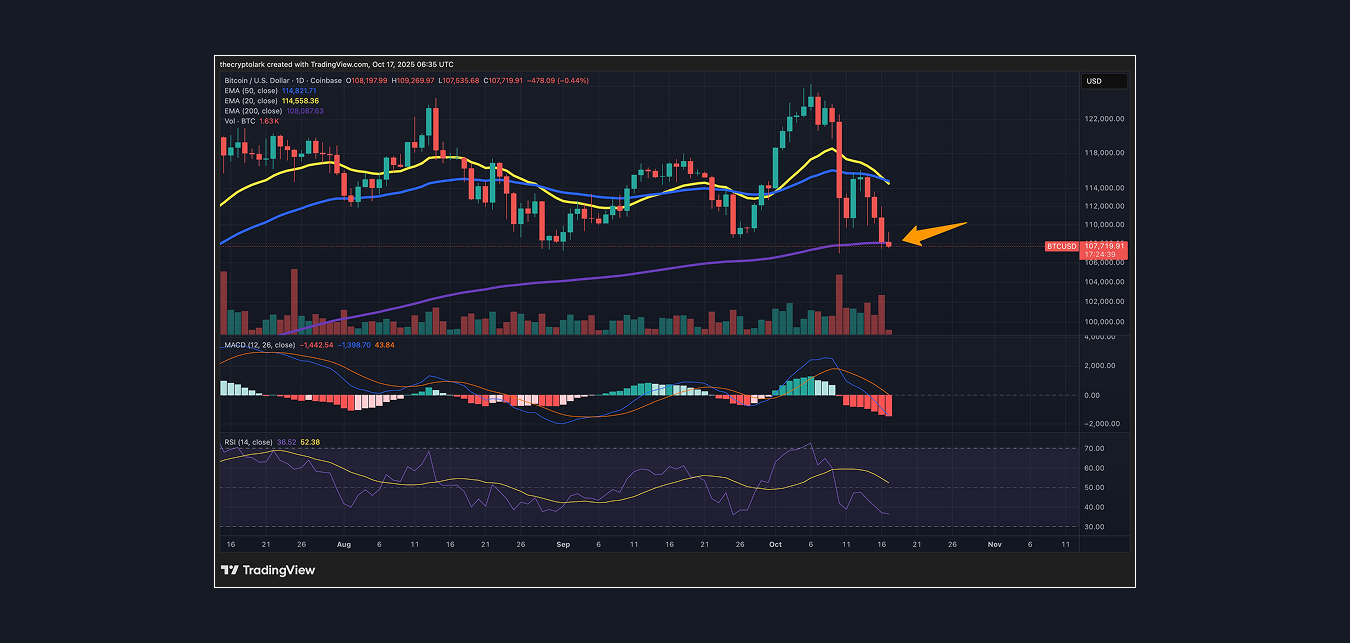
Task: Click the Oct label on time axis
Action: [x=775, y=544]
